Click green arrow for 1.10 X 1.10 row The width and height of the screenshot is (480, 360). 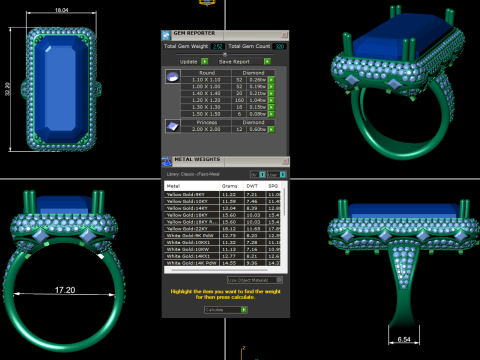coord(271,80)
